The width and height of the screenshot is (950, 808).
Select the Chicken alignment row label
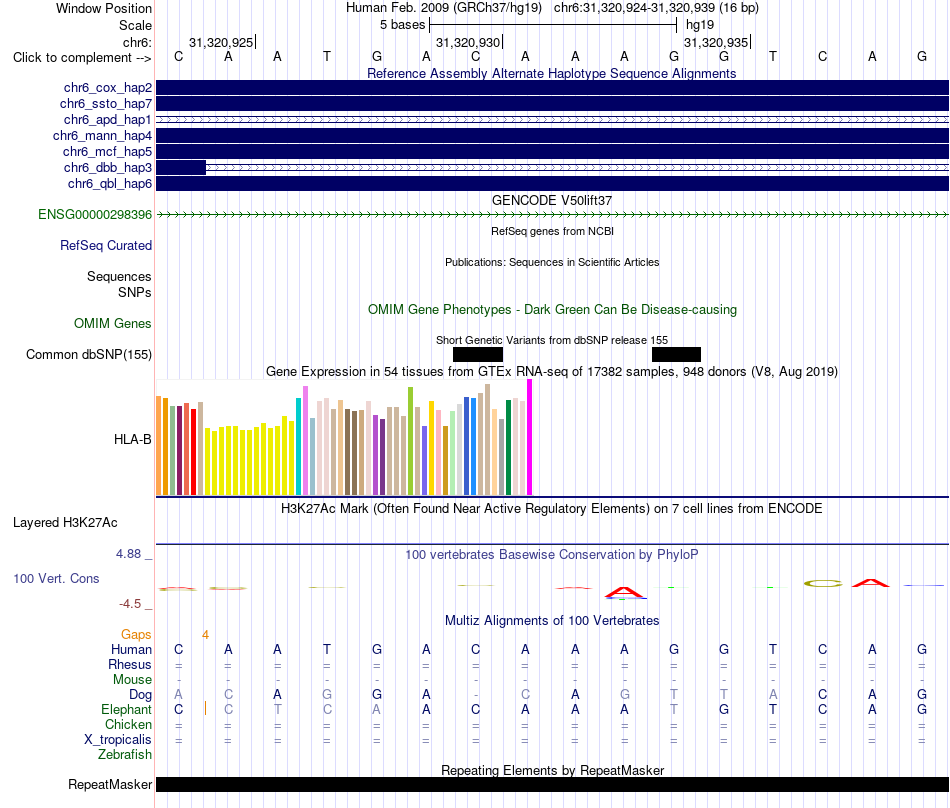pyautogui.click(x=128, y=724)
